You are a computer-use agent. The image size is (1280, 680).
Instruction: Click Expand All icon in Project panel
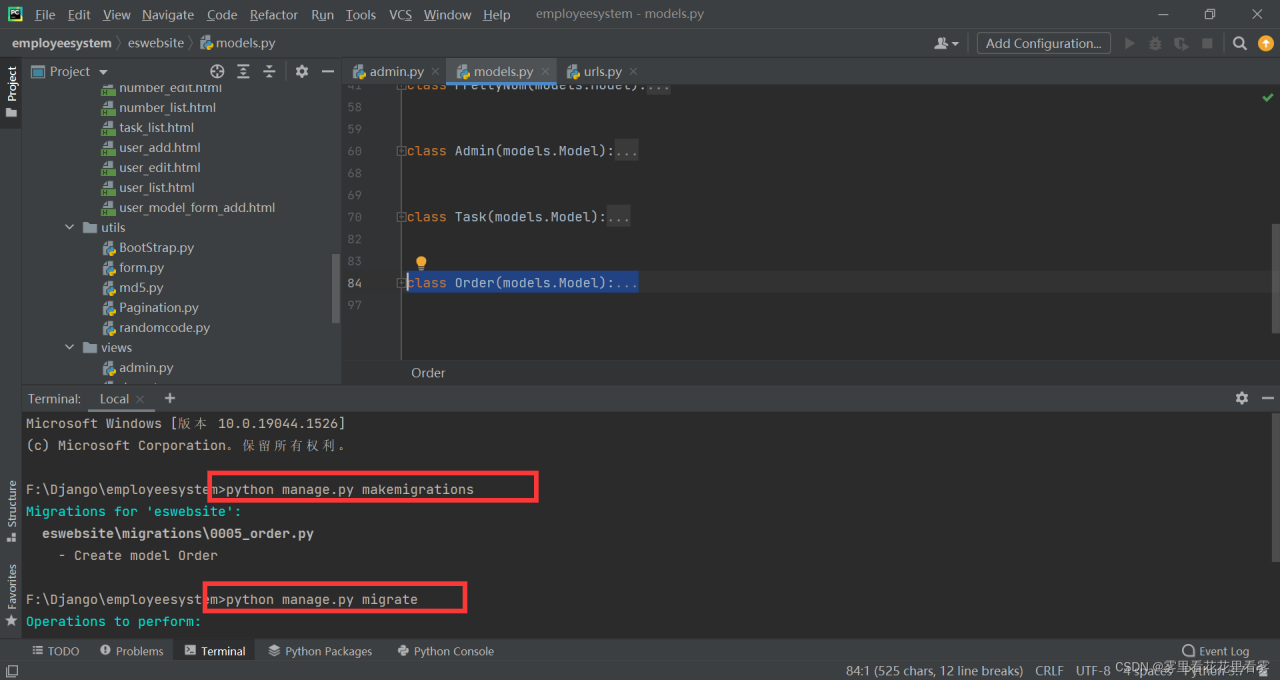(243, 71)
